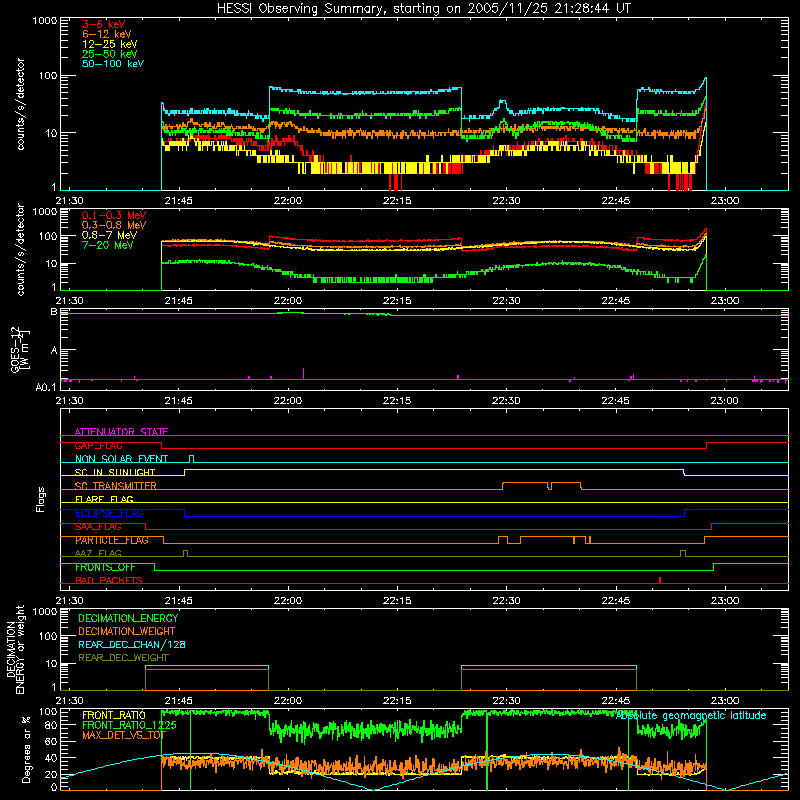The width and height of the screenshot is (800, 800).
Task: Click the DECIMATION_ENERGY legend entry
Action: (128, 618)
